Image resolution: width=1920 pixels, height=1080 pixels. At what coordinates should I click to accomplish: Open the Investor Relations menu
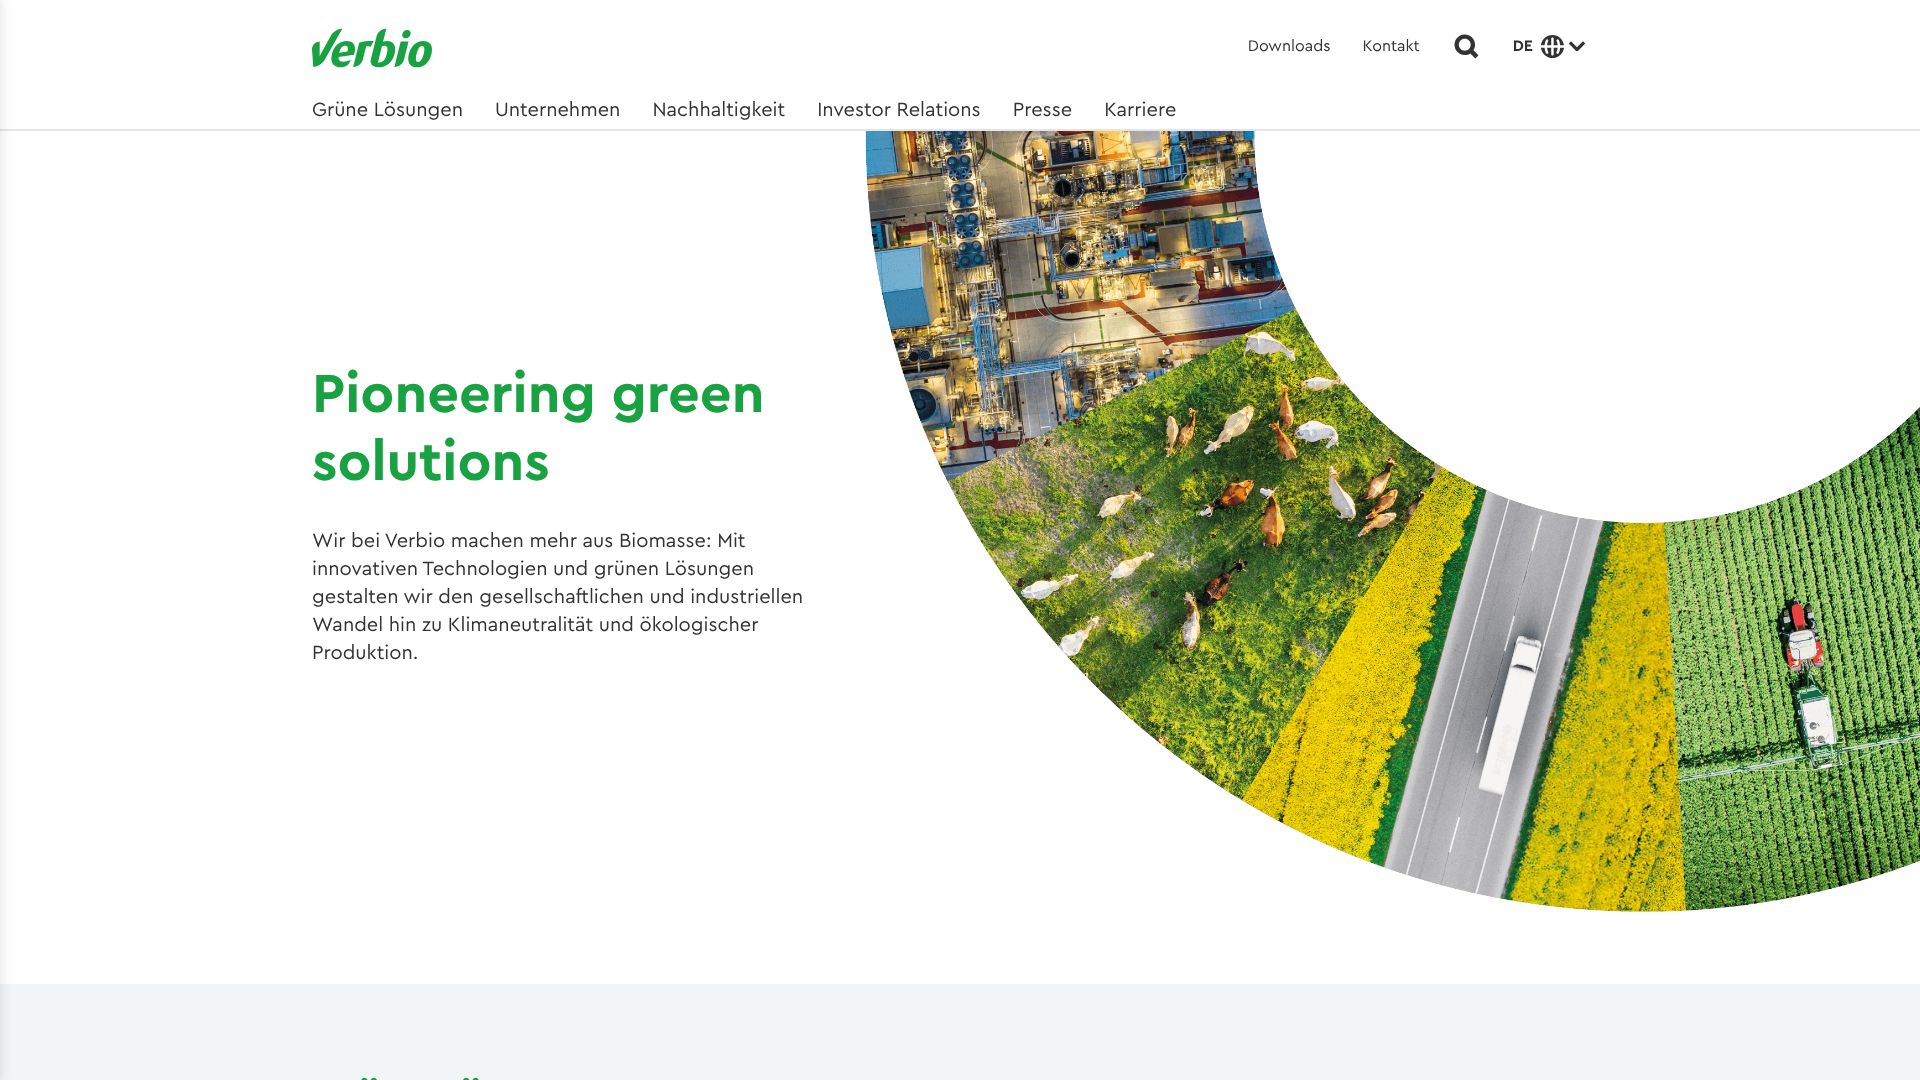click(898, 109)
